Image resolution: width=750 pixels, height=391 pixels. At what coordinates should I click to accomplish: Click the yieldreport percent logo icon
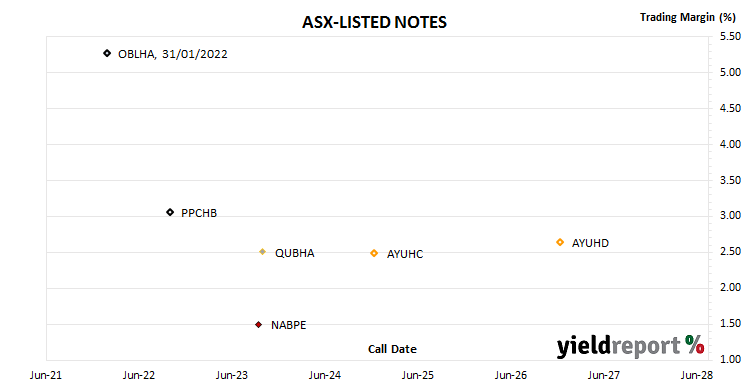click(694, 344)
